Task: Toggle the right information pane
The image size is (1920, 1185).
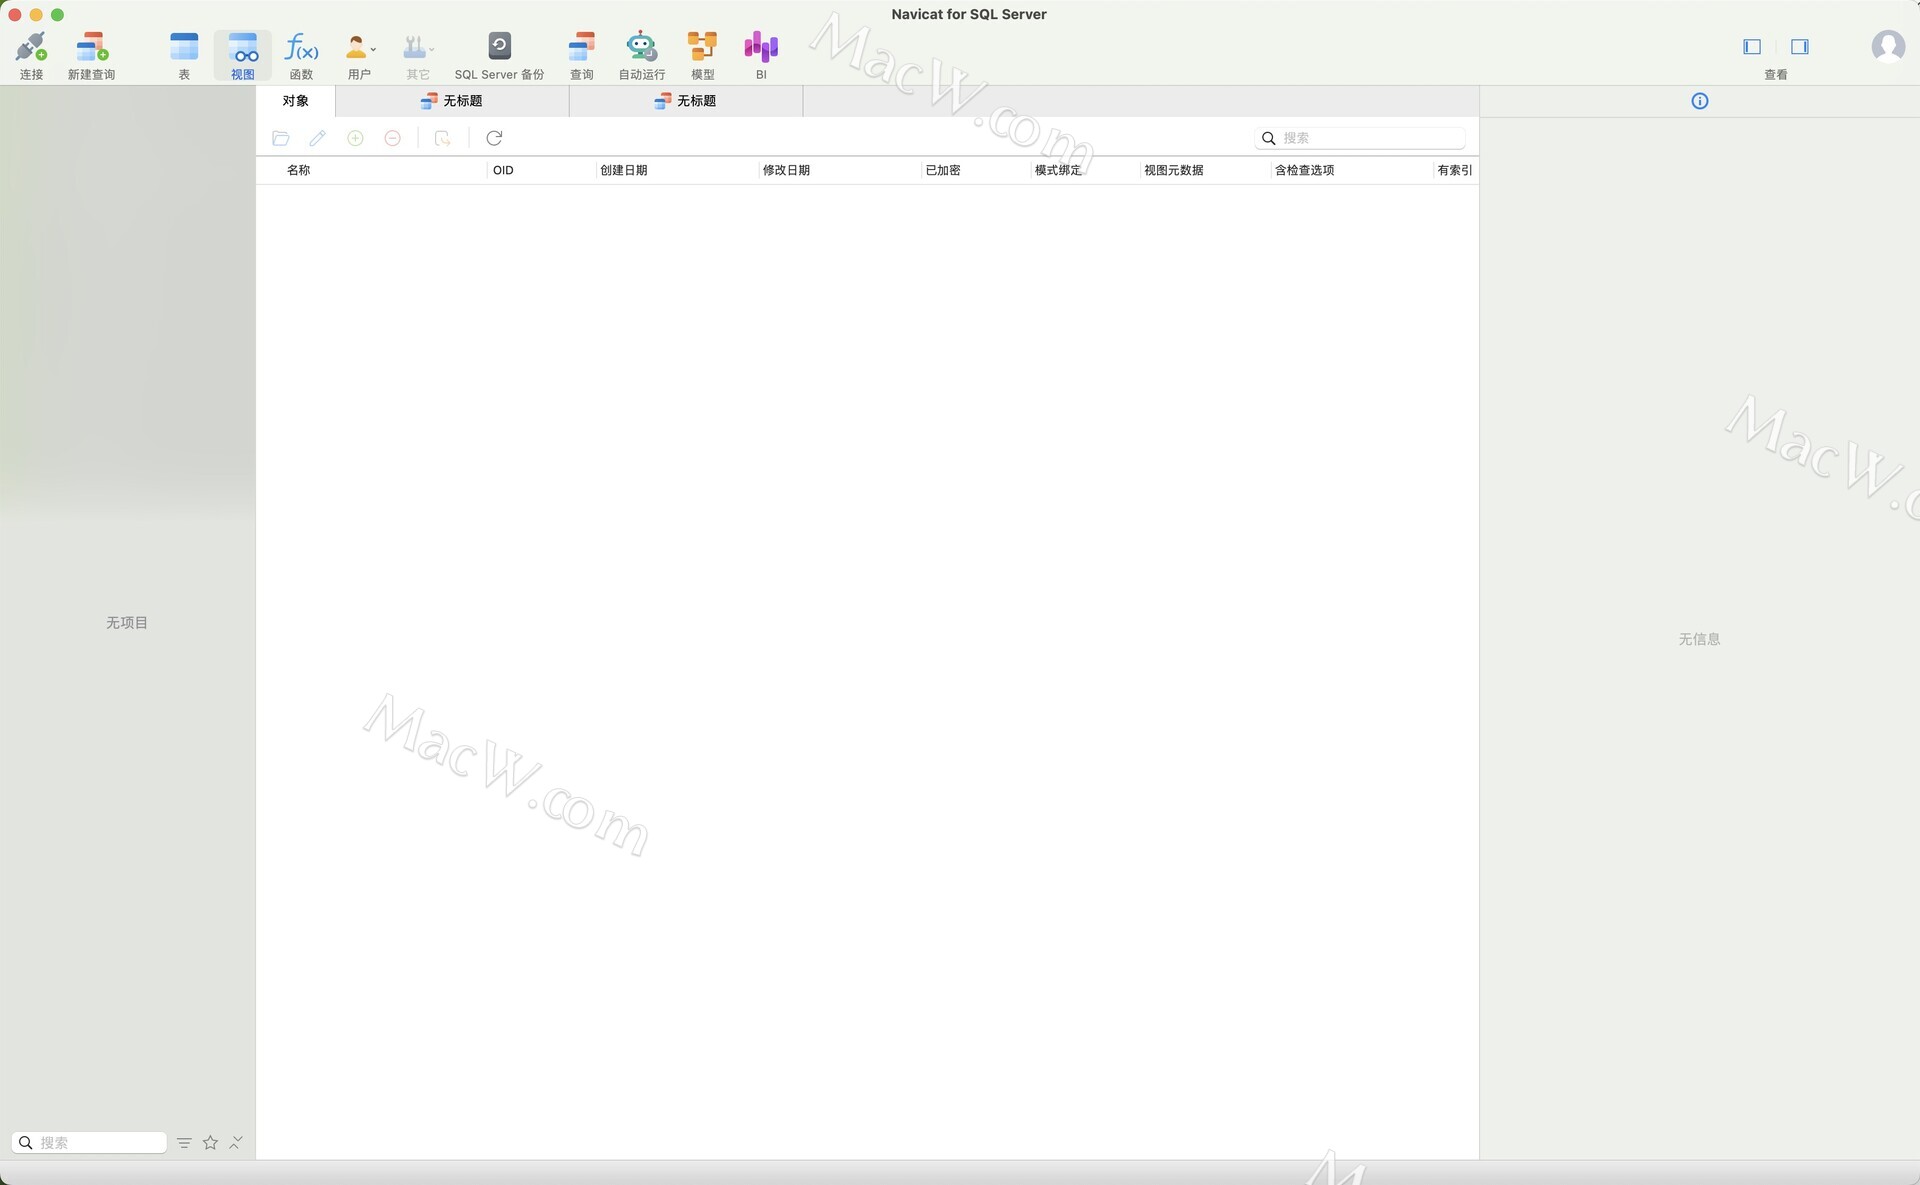Action: point(1800,47)
